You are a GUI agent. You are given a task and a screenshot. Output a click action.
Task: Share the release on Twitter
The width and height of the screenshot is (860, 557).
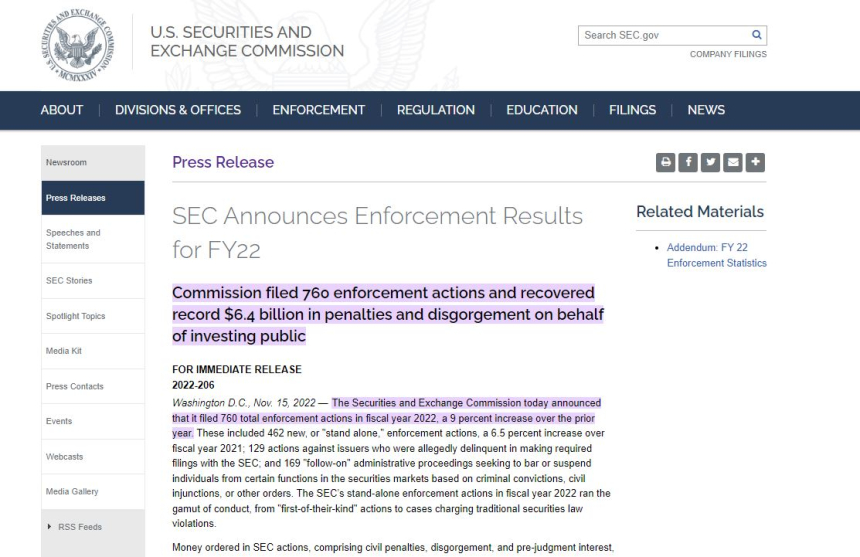point(710,162)
